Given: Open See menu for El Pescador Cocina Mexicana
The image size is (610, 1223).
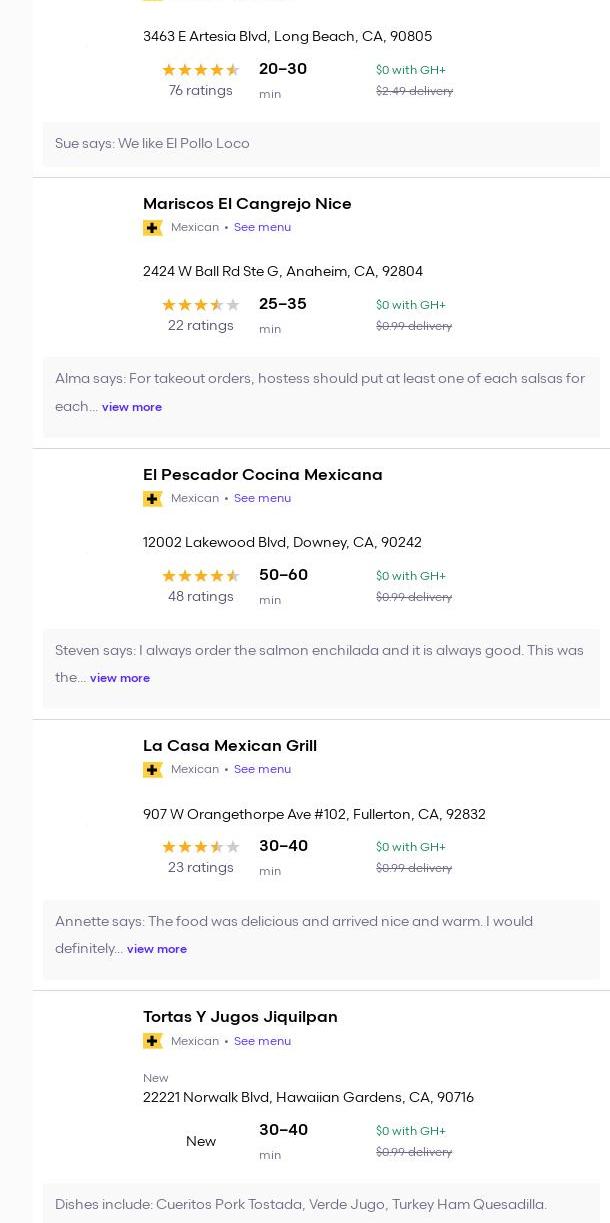Looking at the screenshot, I should pos(262,499).
